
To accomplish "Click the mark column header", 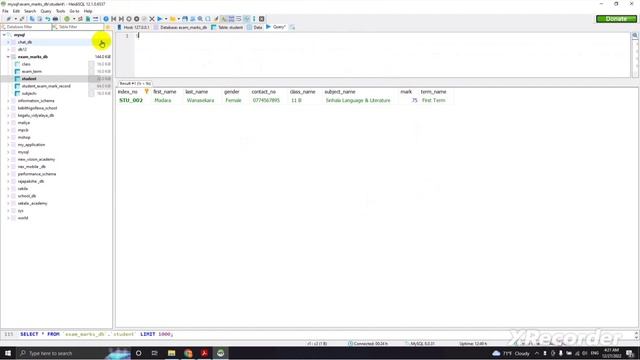I will [x=406, y=92].
